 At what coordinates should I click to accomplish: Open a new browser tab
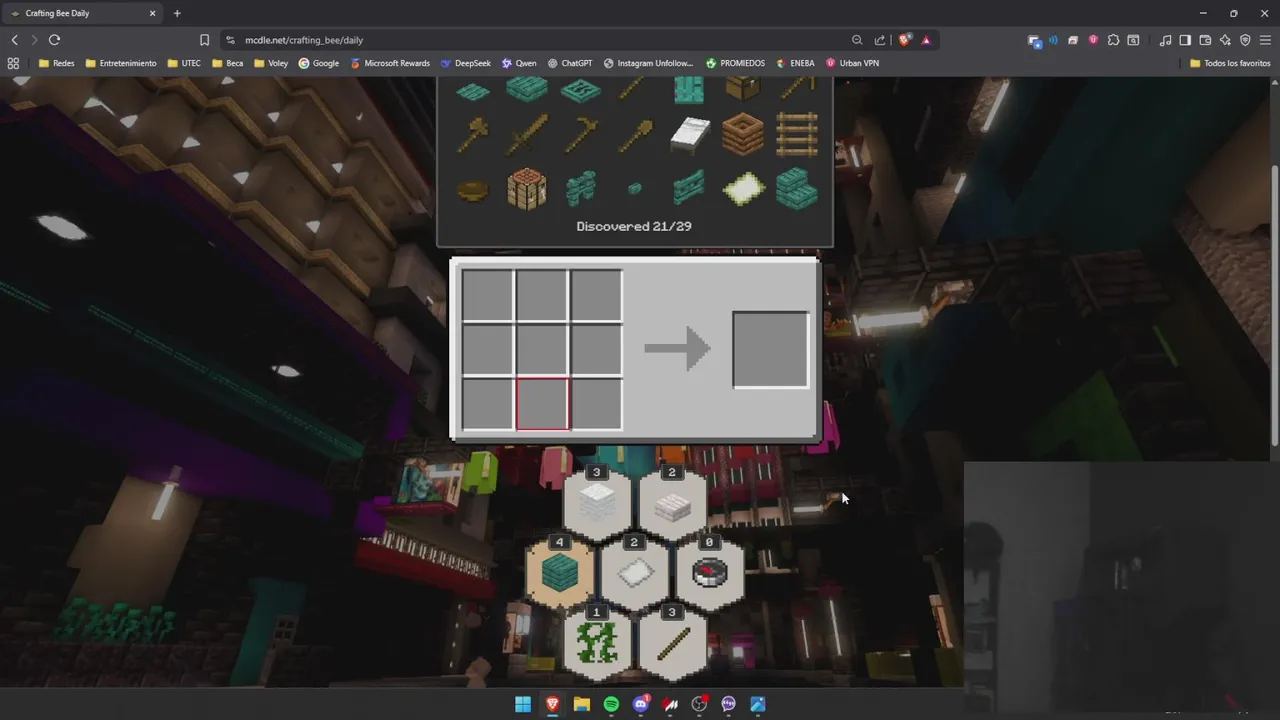point(177,13)
